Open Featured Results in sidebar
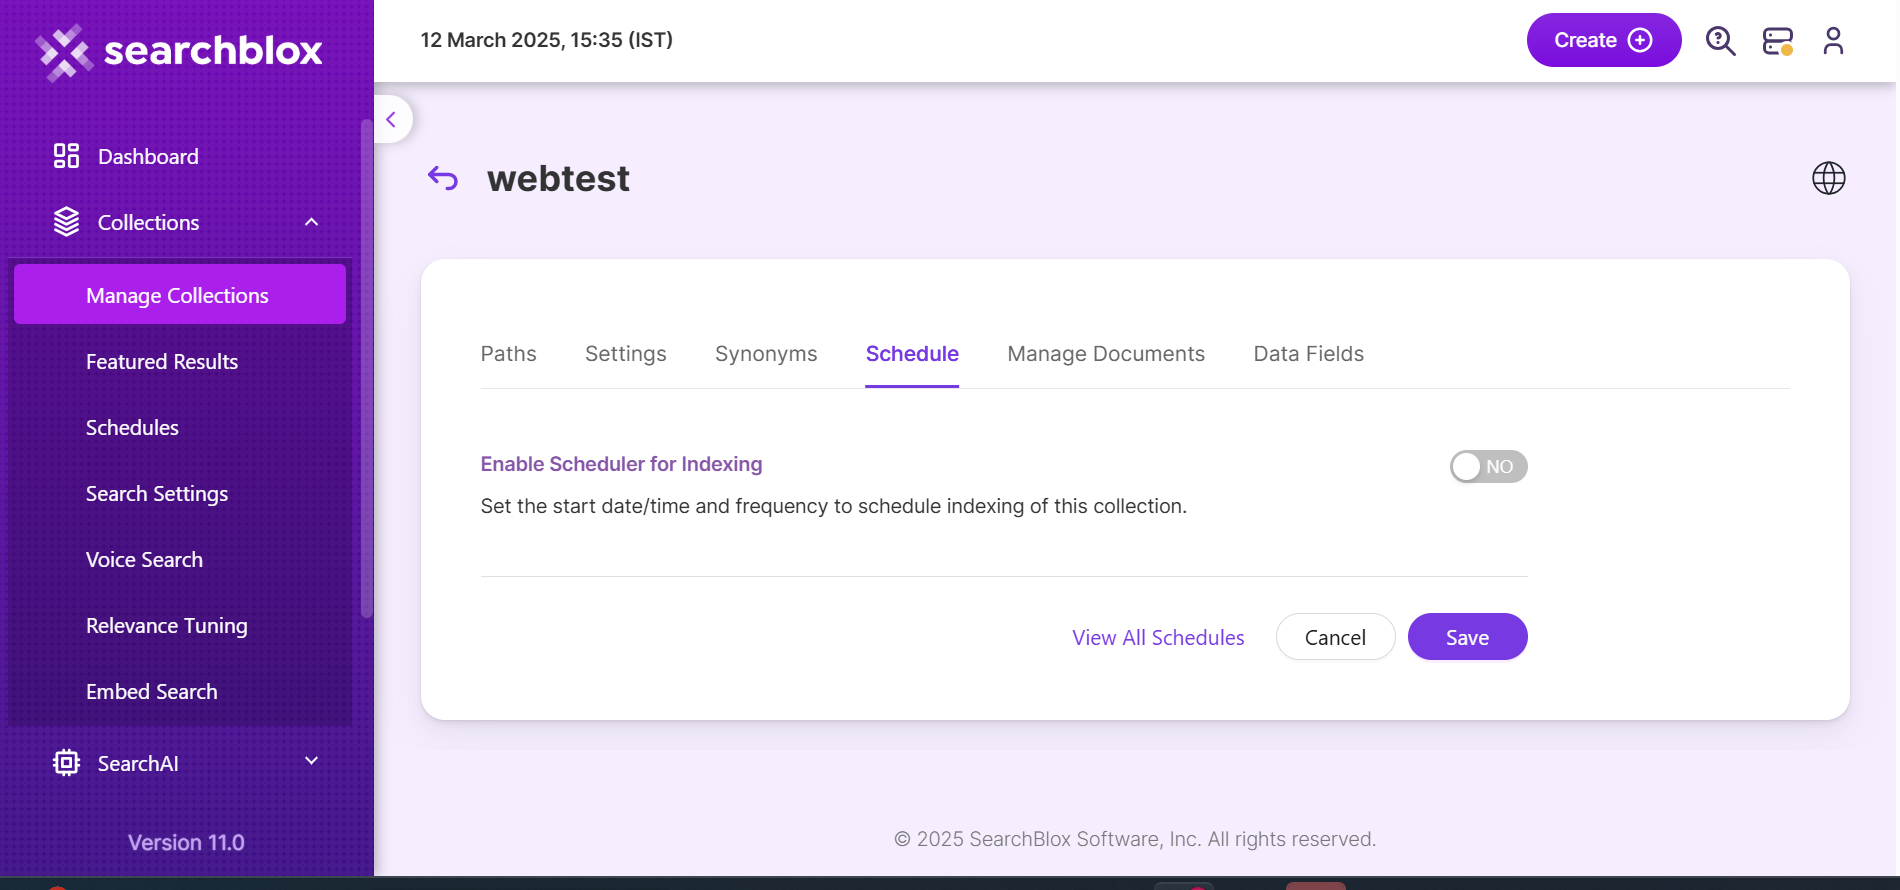The image size is (1900, 890). click(162, 362)
